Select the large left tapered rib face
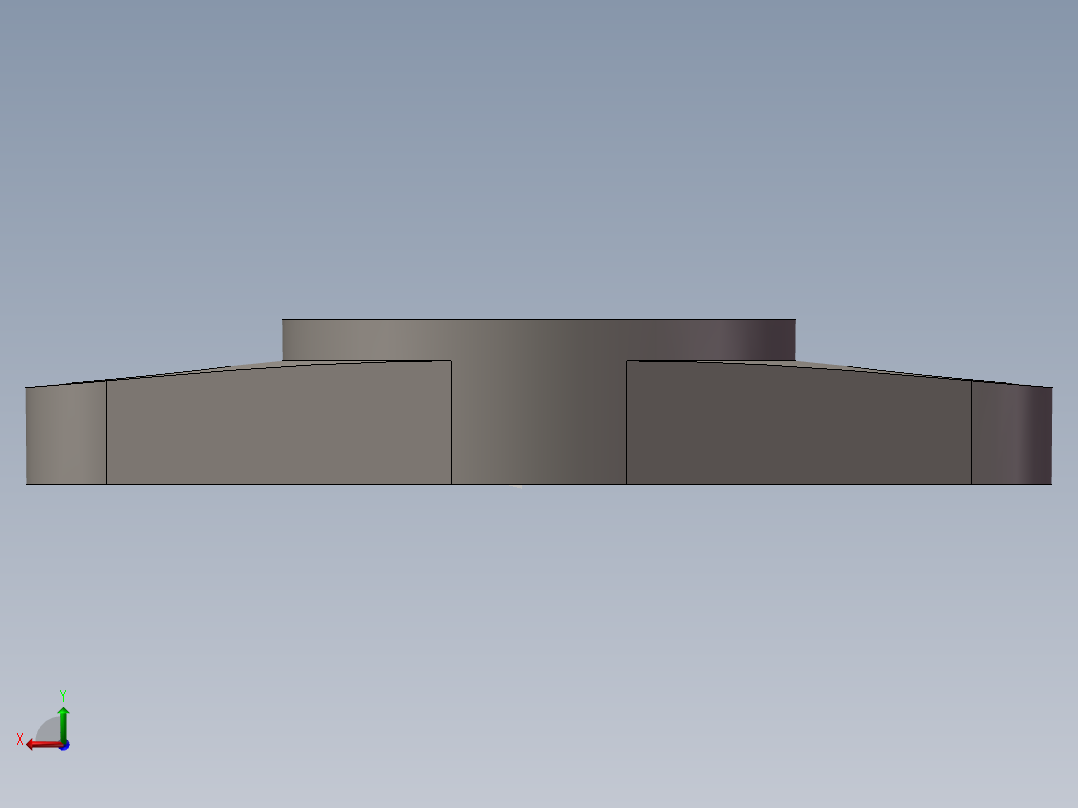 pyautogui.click(x=278, y=426)
